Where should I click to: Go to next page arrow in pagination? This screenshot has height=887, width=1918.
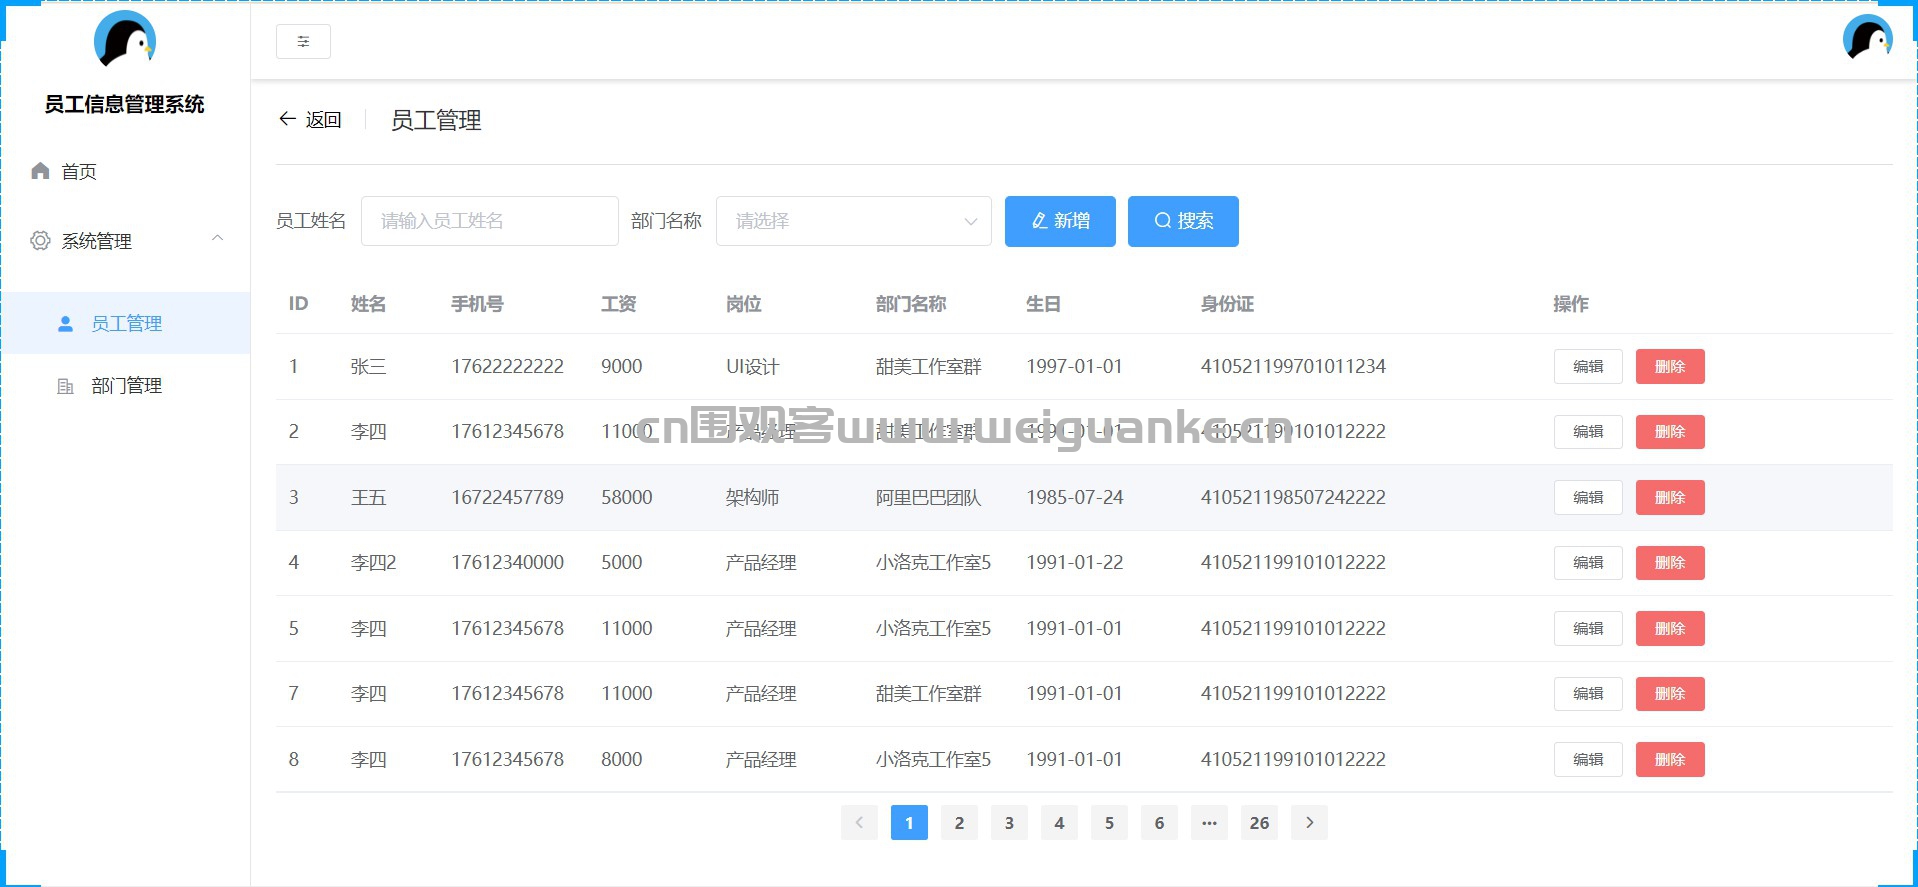pyautogui.click(x=1309, y=823)
